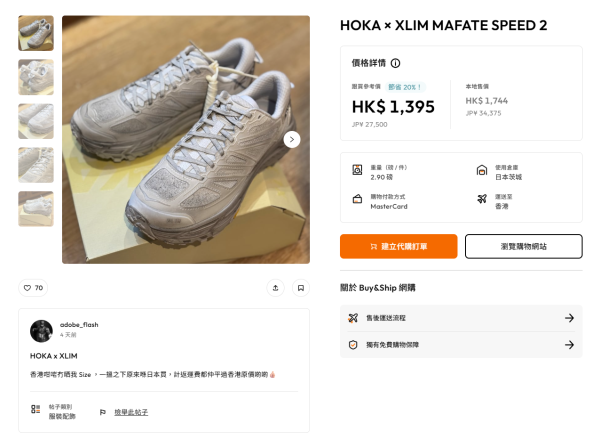Like the post with the heart icon
This screenshot has height=448, width=600.
coord(33,288)
